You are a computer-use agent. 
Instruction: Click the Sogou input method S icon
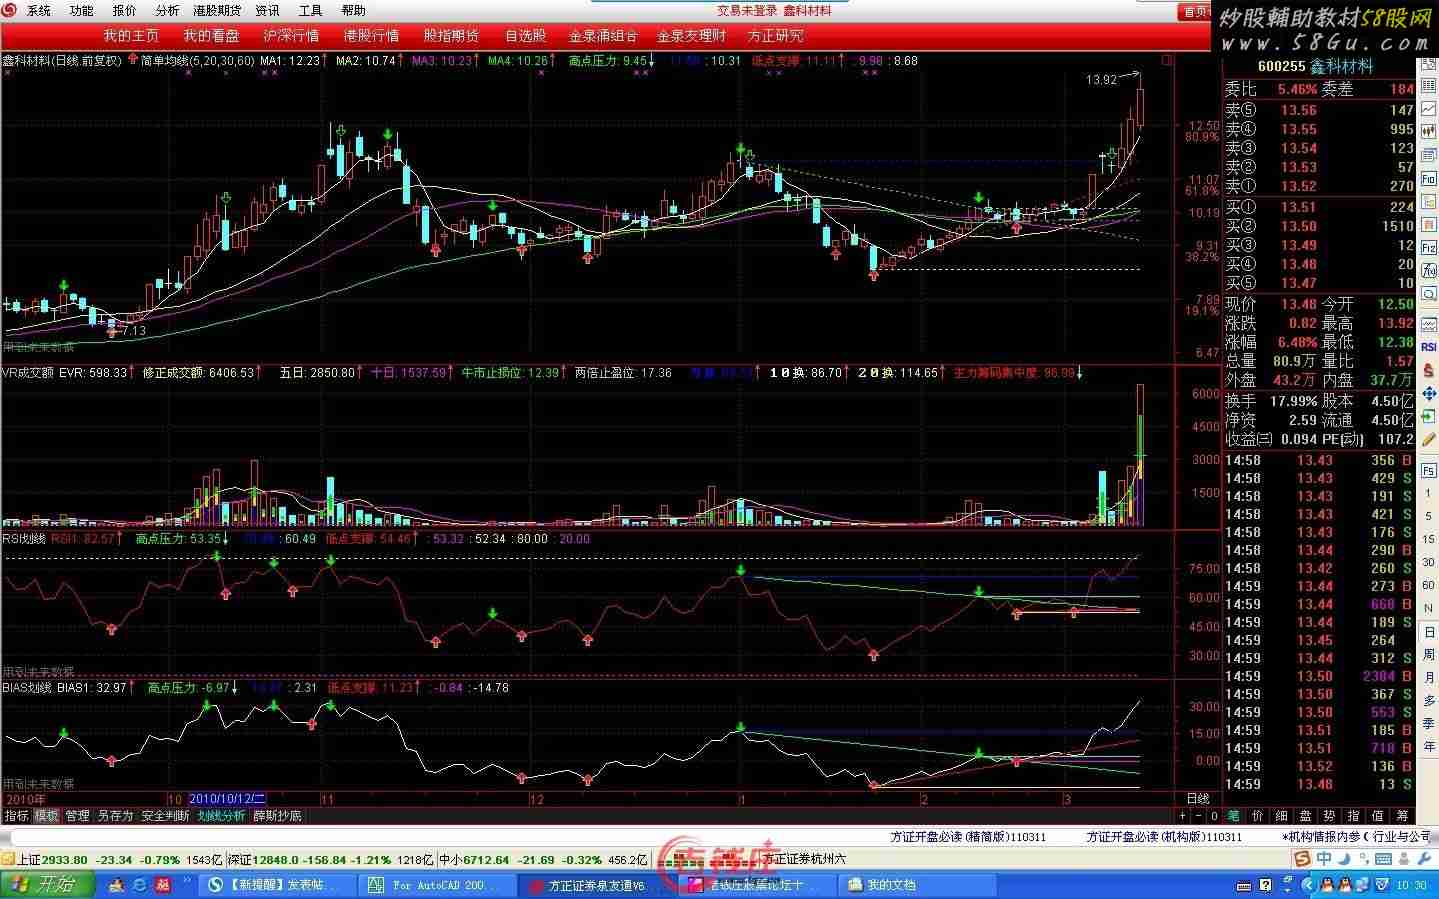pyautogui.click(x=1301, y=859)
